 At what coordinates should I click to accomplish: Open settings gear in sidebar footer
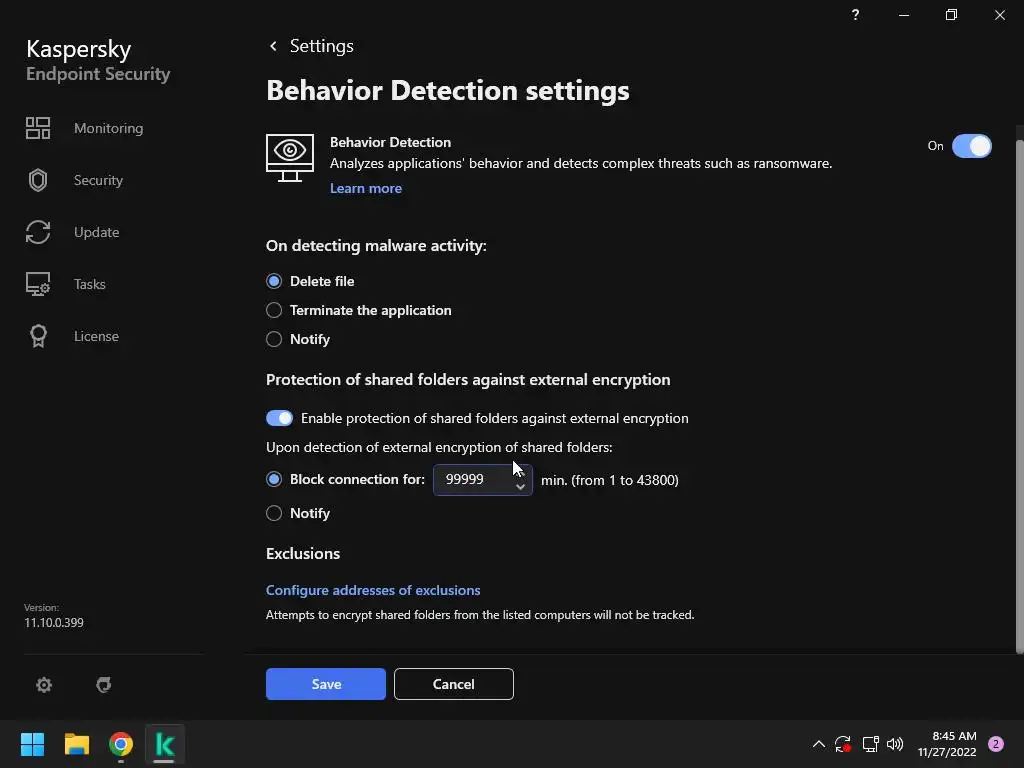click(x=44, y=684)
